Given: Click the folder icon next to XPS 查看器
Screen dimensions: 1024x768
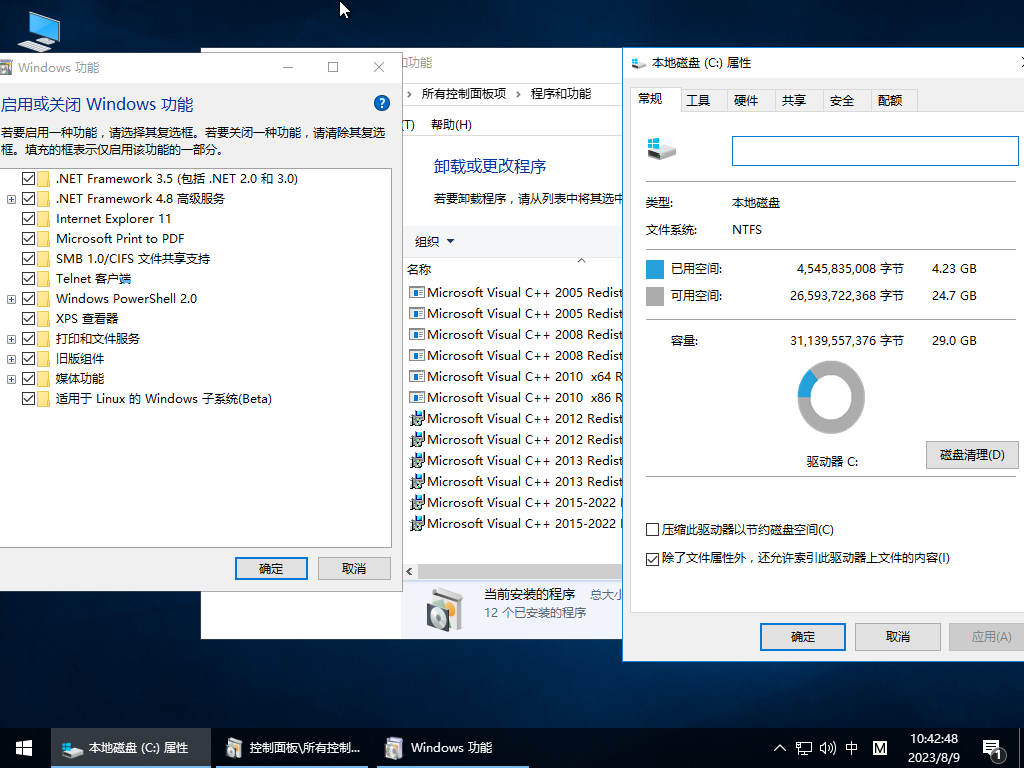Looking at the screenshot, I should 44,319.
